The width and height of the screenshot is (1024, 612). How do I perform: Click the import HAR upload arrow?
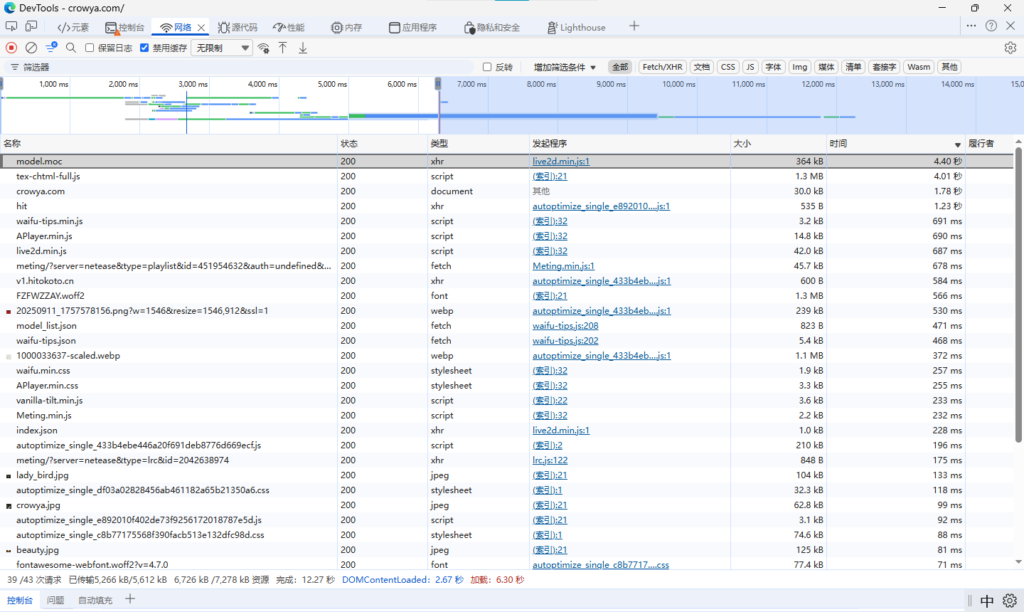pos(283,47)
